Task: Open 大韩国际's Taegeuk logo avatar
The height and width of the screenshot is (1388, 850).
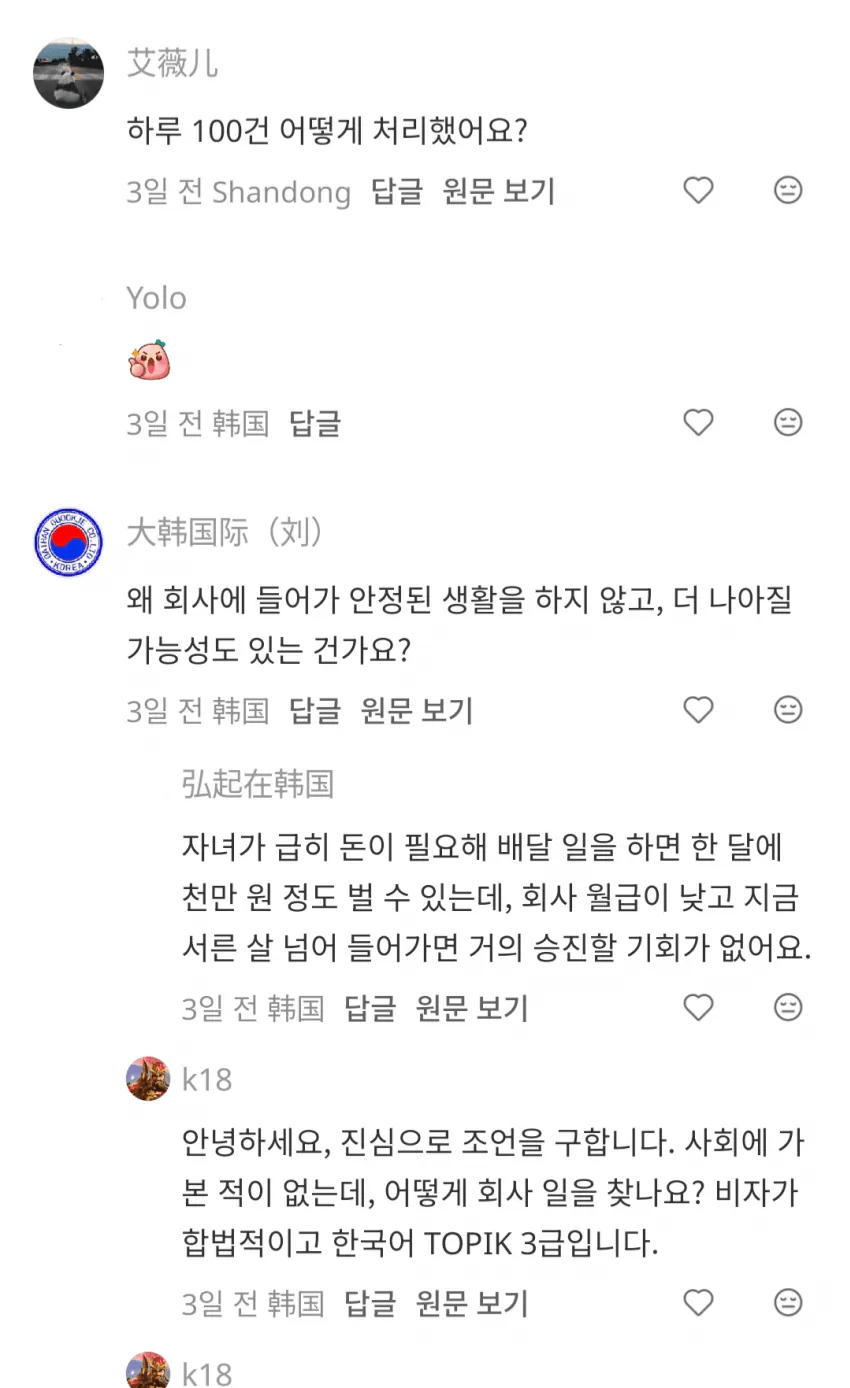Action: 68,543
